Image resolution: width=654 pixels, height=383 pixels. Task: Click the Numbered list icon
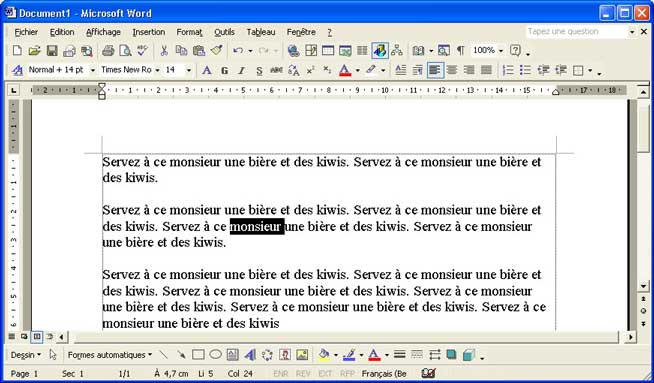point(508,70)
